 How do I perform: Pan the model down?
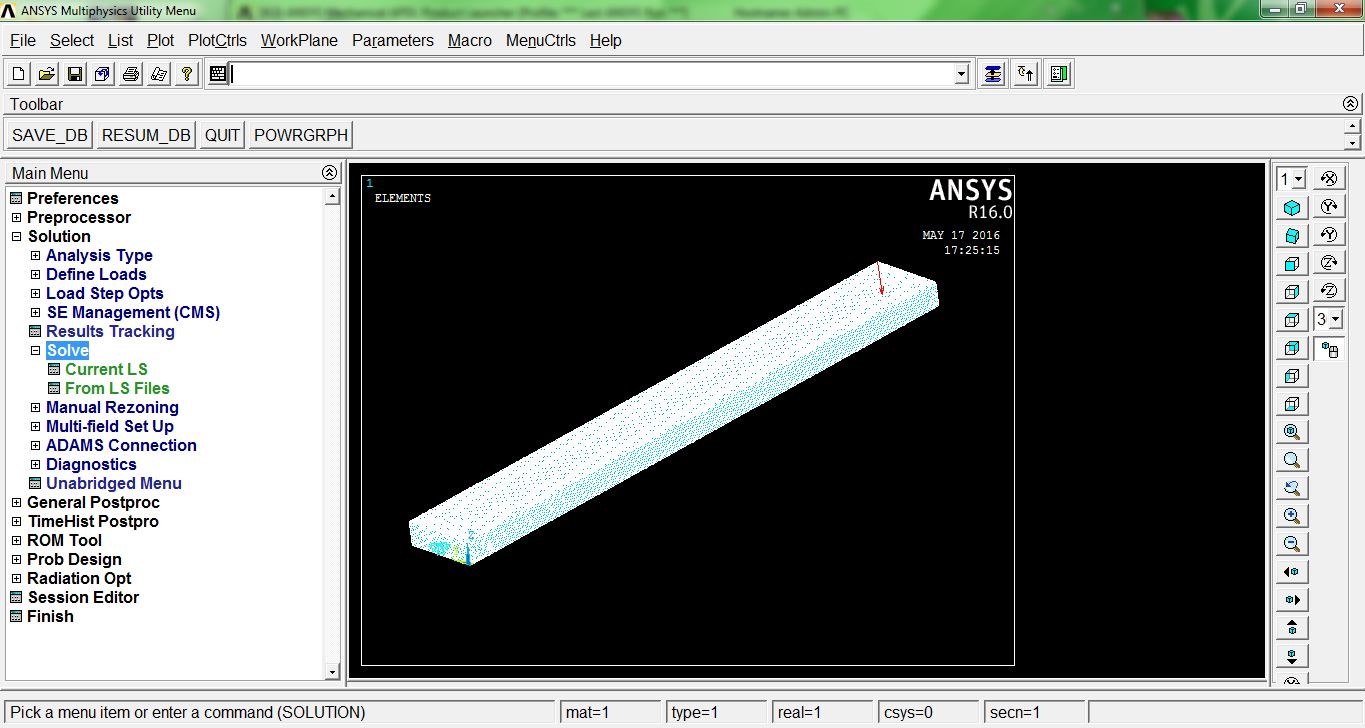click(x=1292, y=656)
